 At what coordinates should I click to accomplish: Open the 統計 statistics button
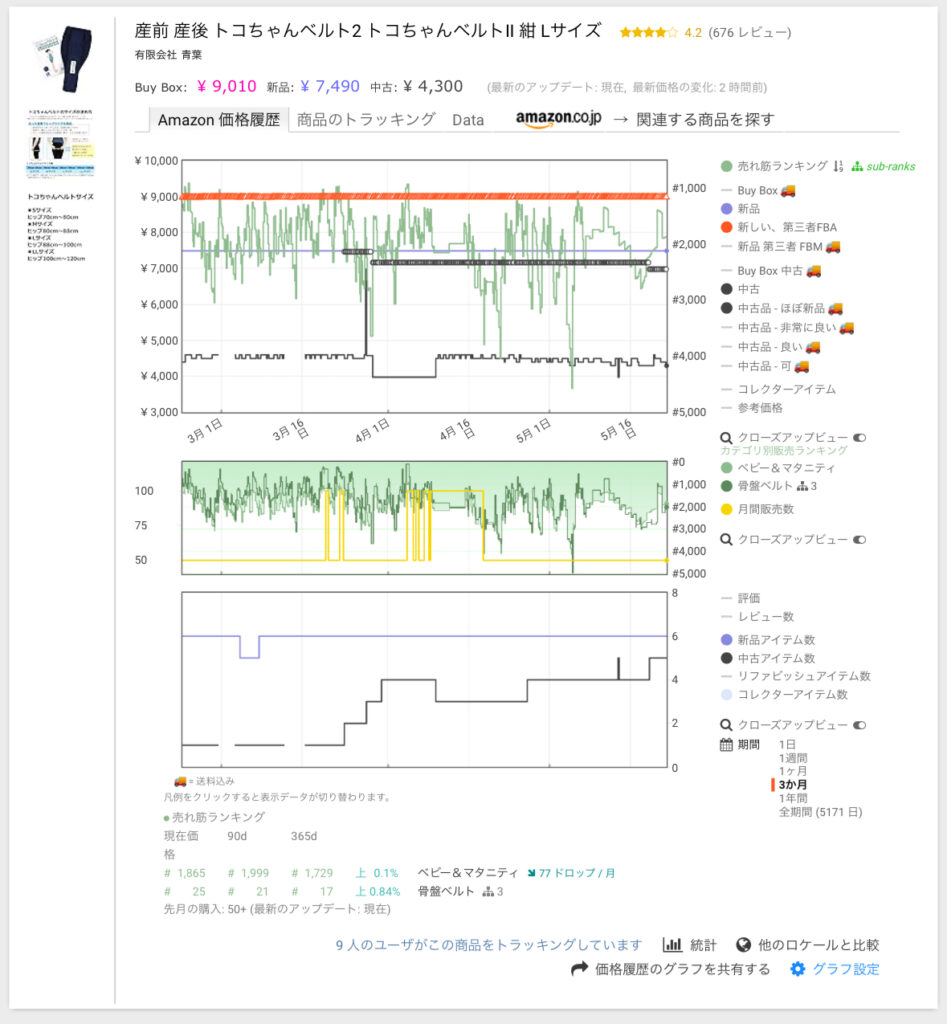coord(690,945)
